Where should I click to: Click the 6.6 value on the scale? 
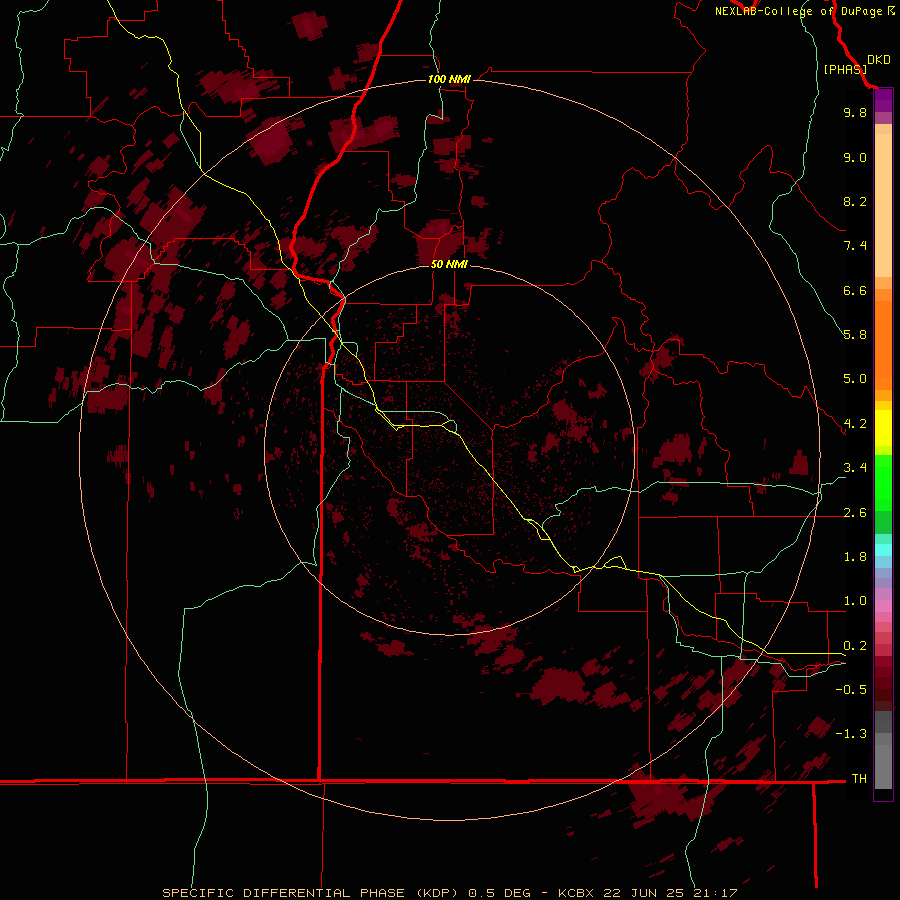(855, 290)
